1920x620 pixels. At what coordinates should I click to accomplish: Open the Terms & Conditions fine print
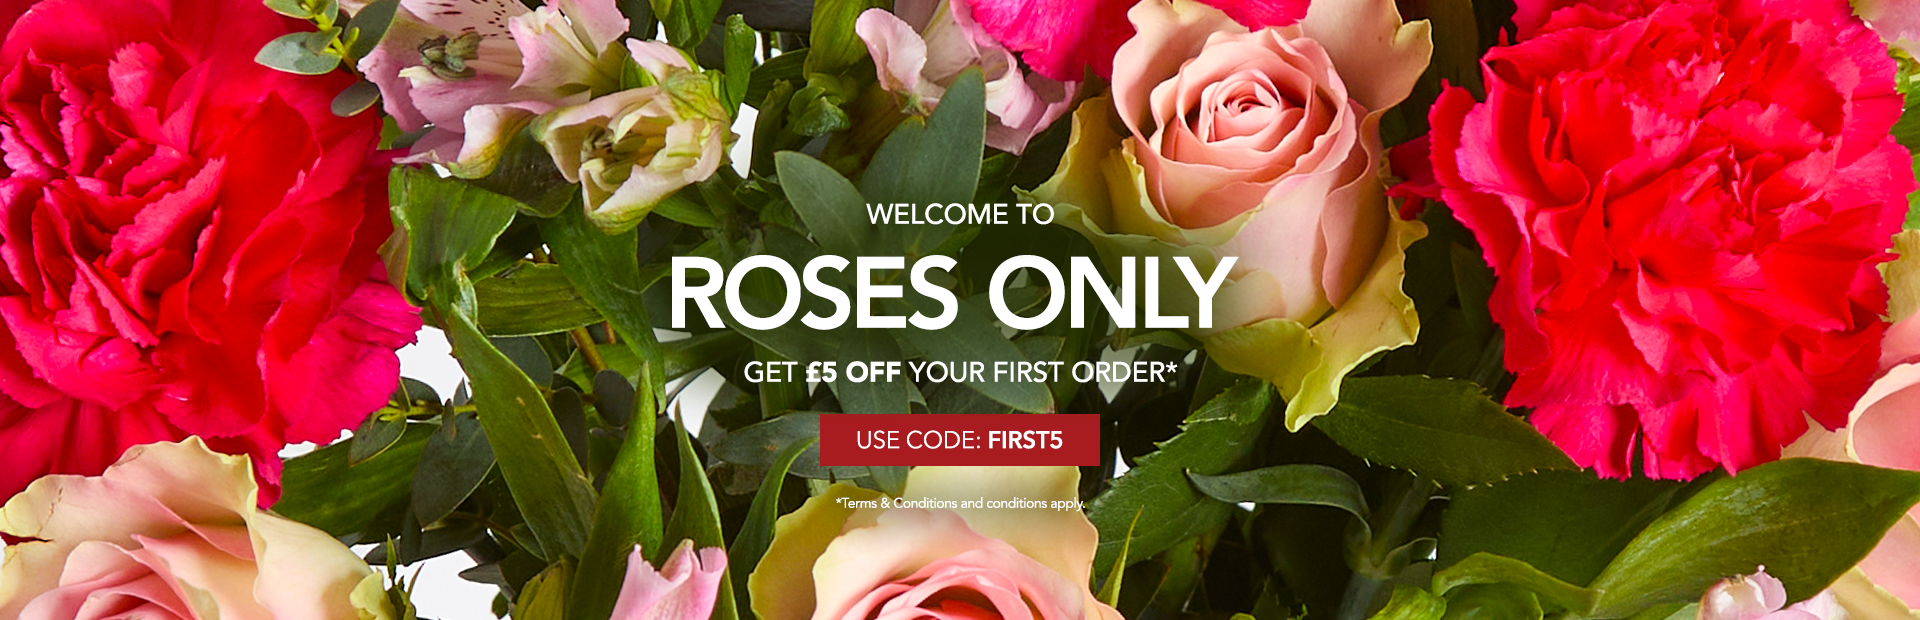point(960,503)
